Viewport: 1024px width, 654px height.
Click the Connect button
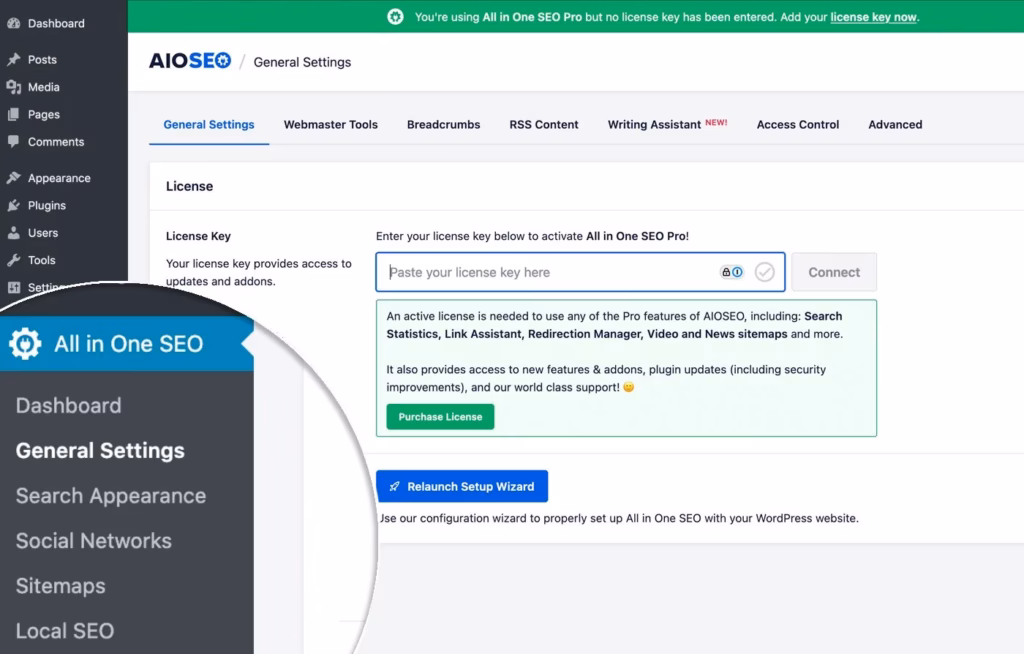pyautogui.click(x=834, y=272)
